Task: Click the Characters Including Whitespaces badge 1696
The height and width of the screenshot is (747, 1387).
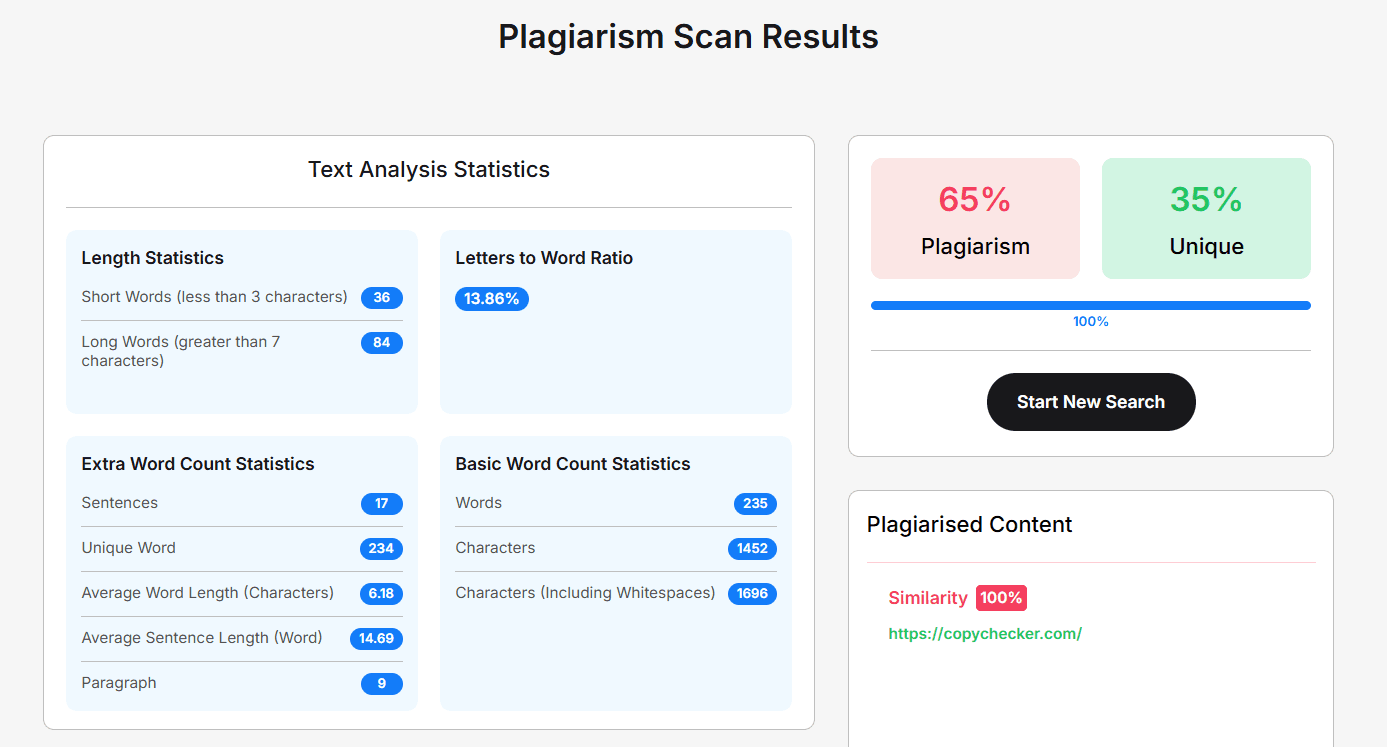Action: coord(752,594)
